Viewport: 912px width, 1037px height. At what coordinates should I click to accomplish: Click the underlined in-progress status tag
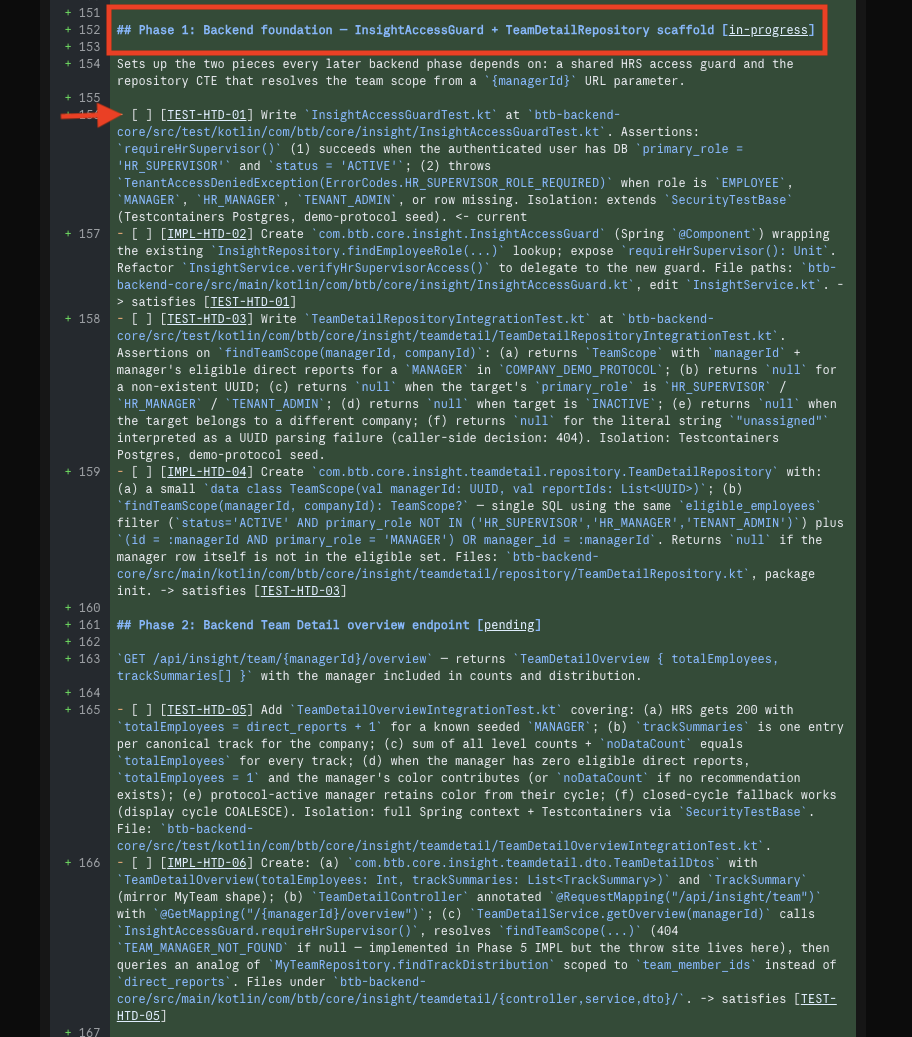768,30
